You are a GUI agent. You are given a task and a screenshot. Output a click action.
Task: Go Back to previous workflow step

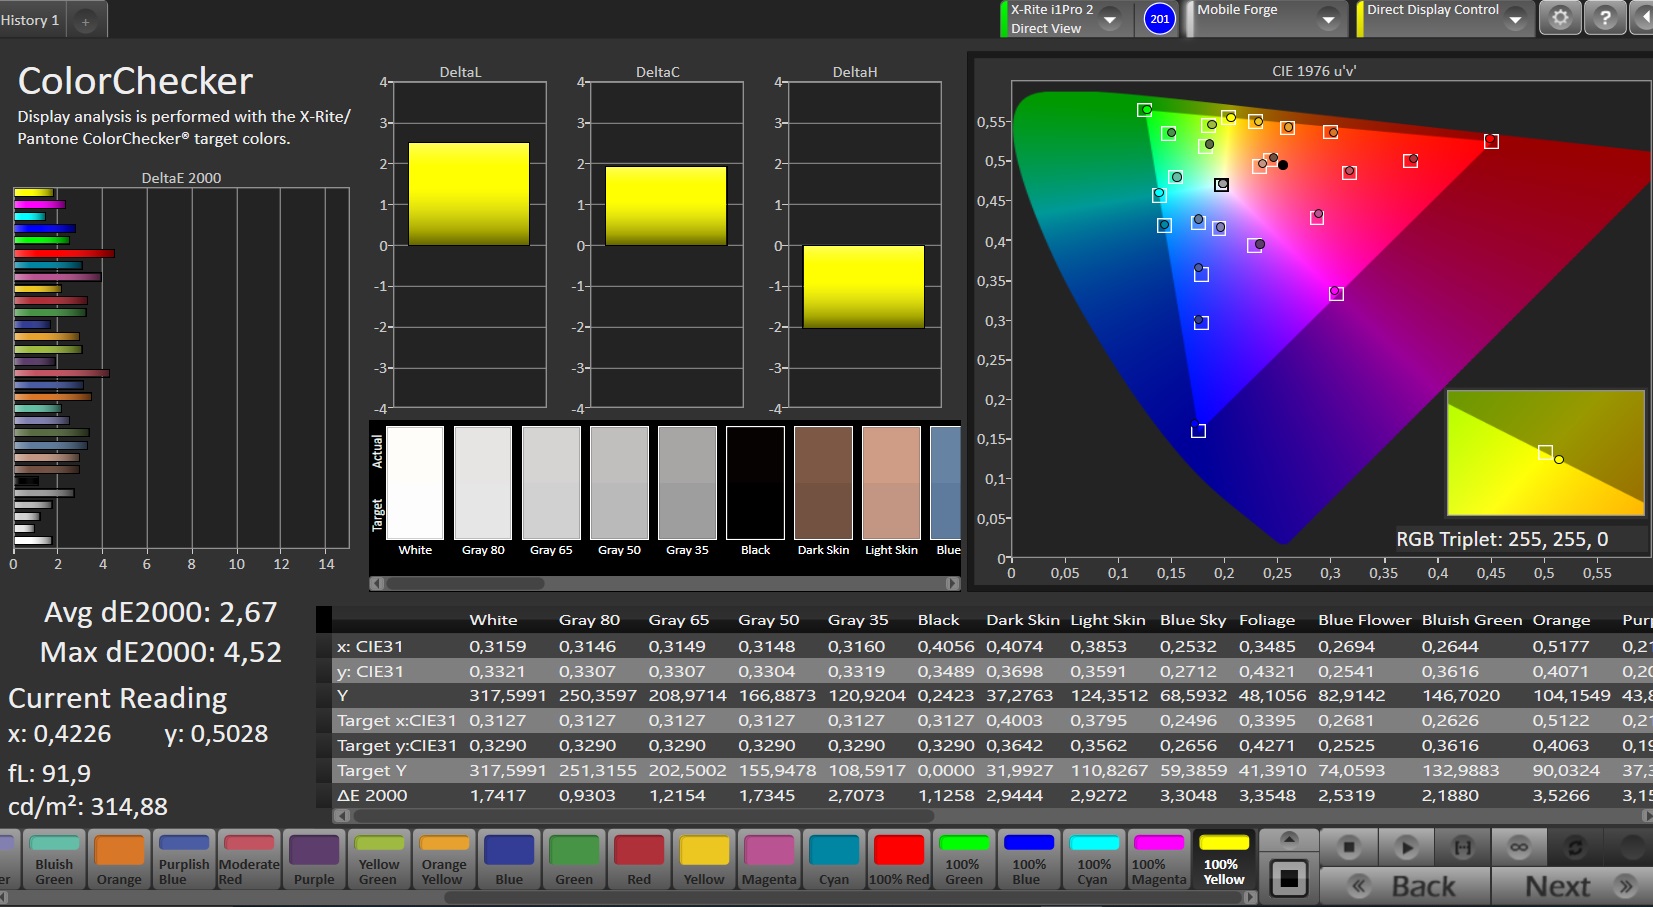click(1406, 886)
